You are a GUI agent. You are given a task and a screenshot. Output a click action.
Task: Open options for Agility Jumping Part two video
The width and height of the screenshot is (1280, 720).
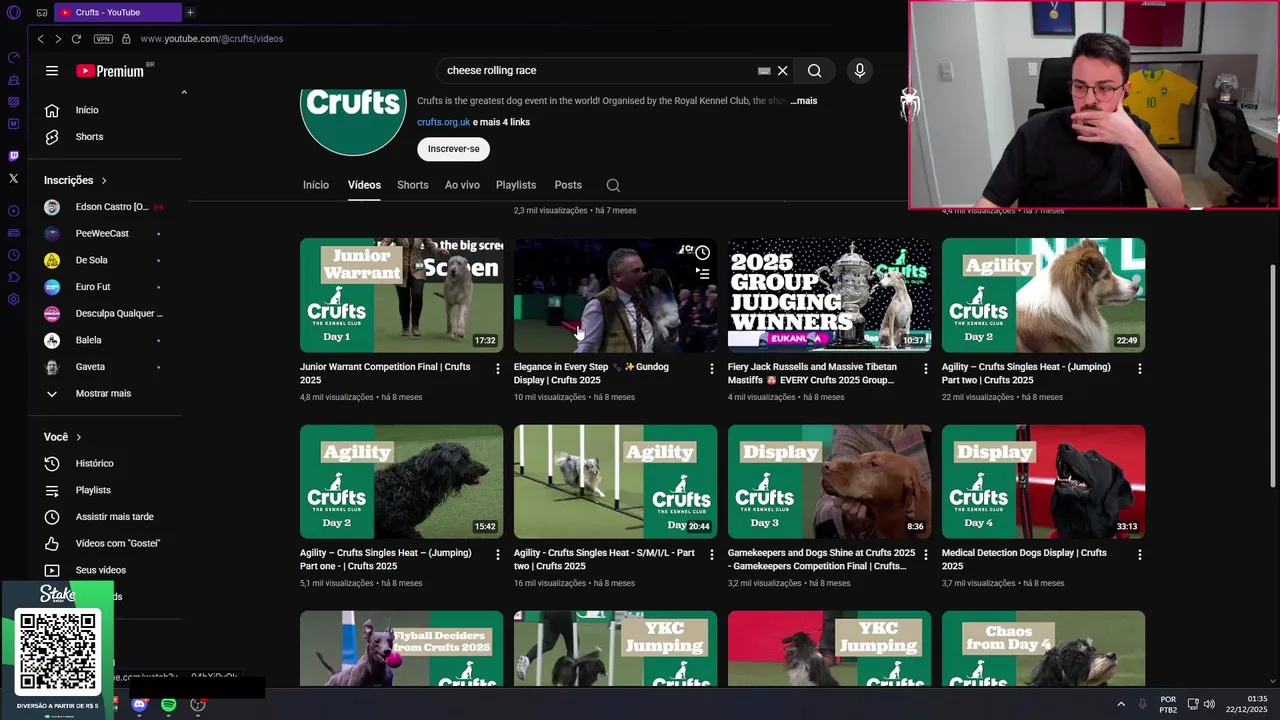(x=1140, y=369)
